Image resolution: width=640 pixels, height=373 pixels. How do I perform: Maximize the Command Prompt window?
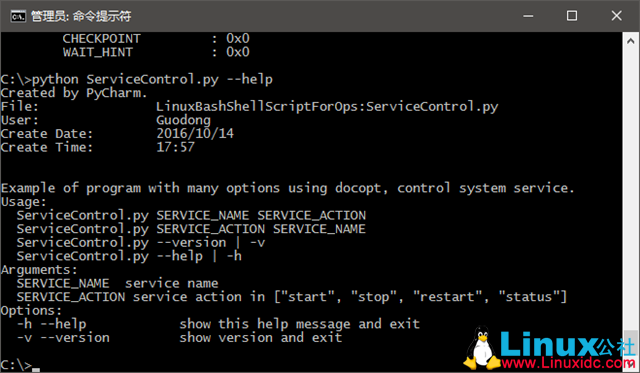tap(572, 16)
